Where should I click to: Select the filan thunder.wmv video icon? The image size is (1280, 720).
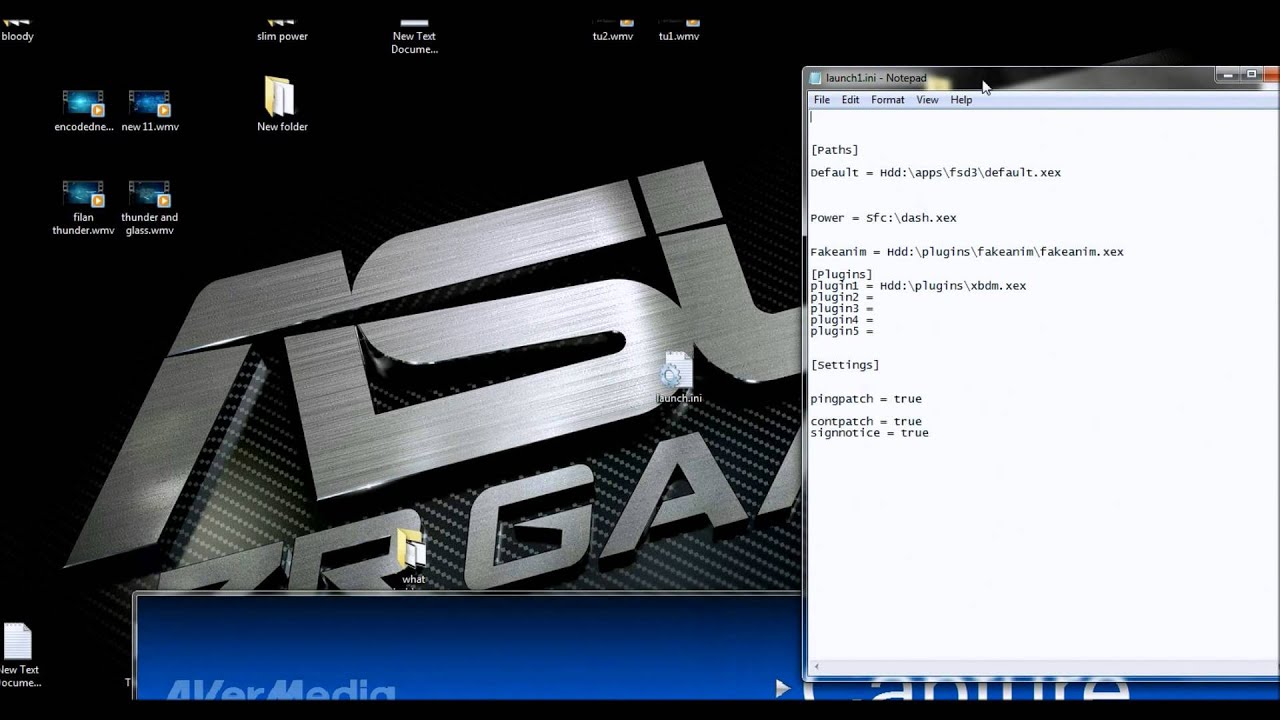(x=83, y=208)
